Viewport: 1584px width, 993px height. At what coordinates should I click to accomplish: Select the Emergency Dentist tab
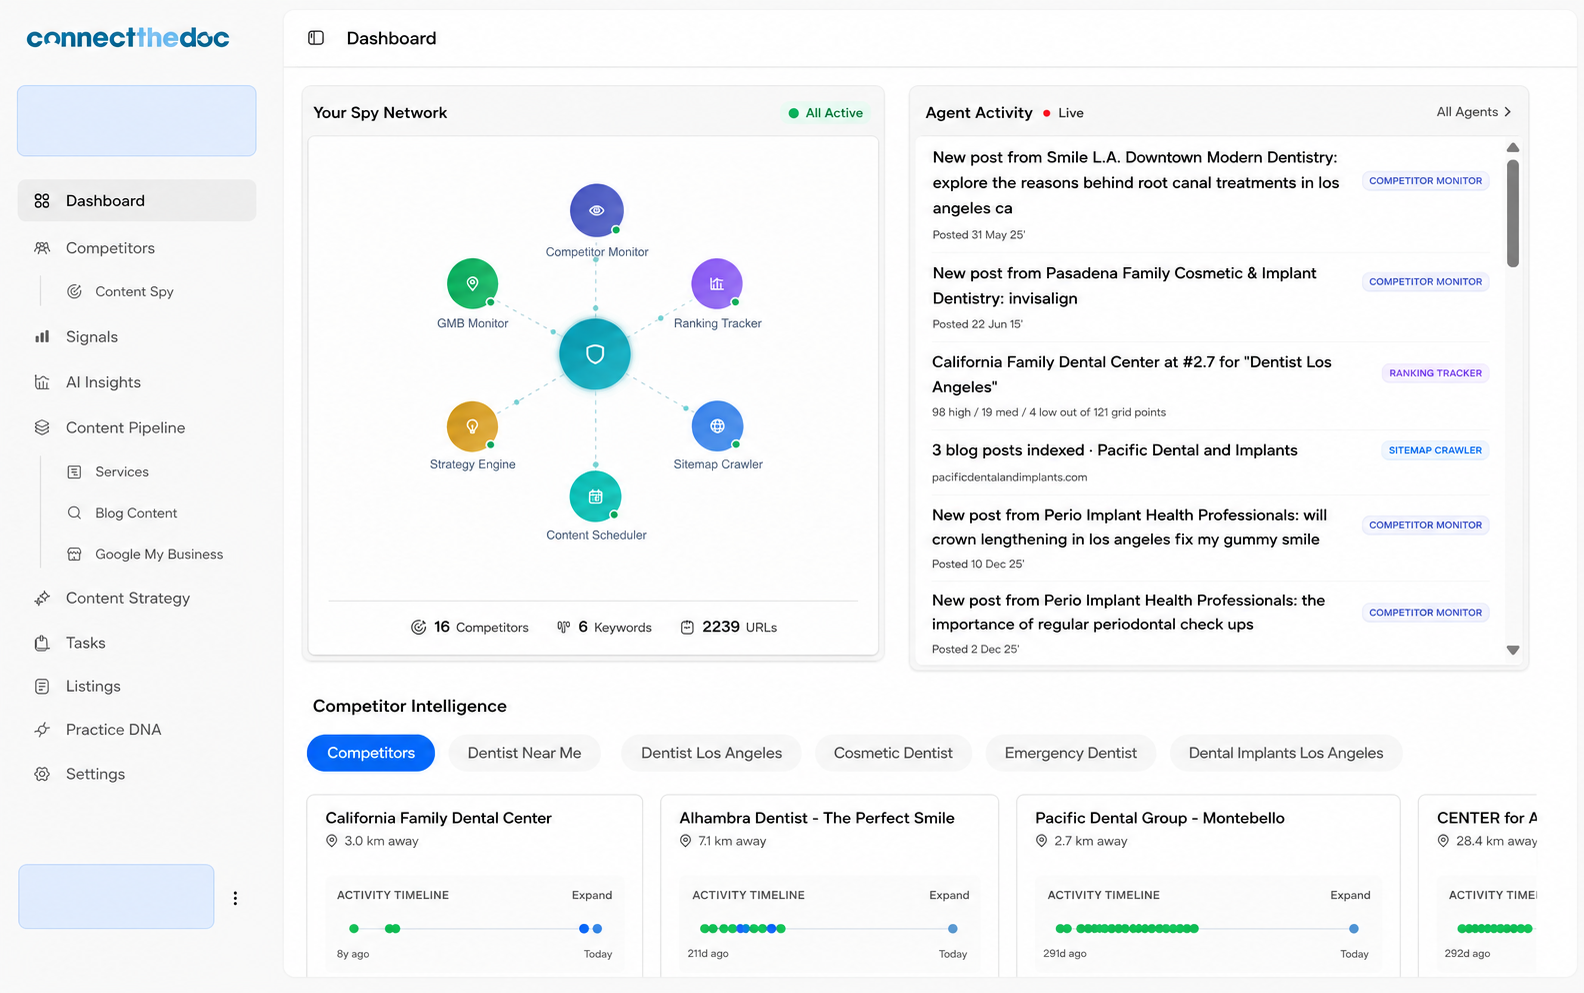[1071, 753]
